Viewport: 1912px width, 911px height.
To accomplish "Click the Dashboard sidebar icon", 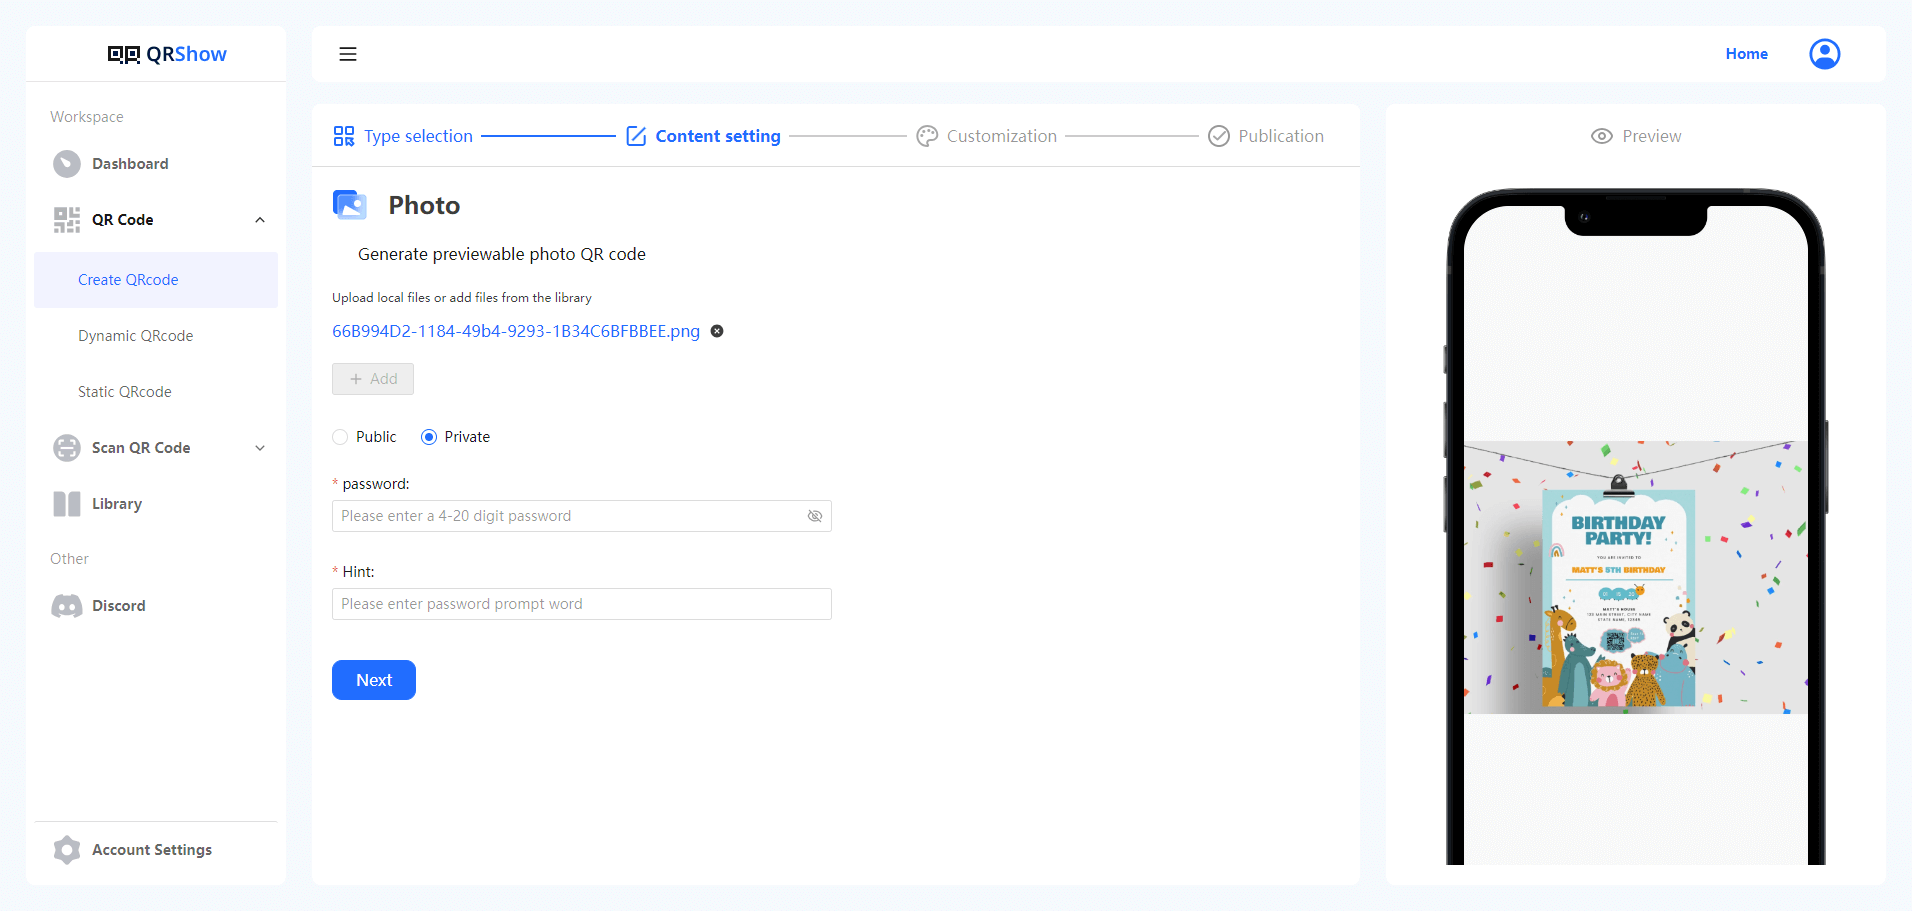I will [x=67, y=164].
